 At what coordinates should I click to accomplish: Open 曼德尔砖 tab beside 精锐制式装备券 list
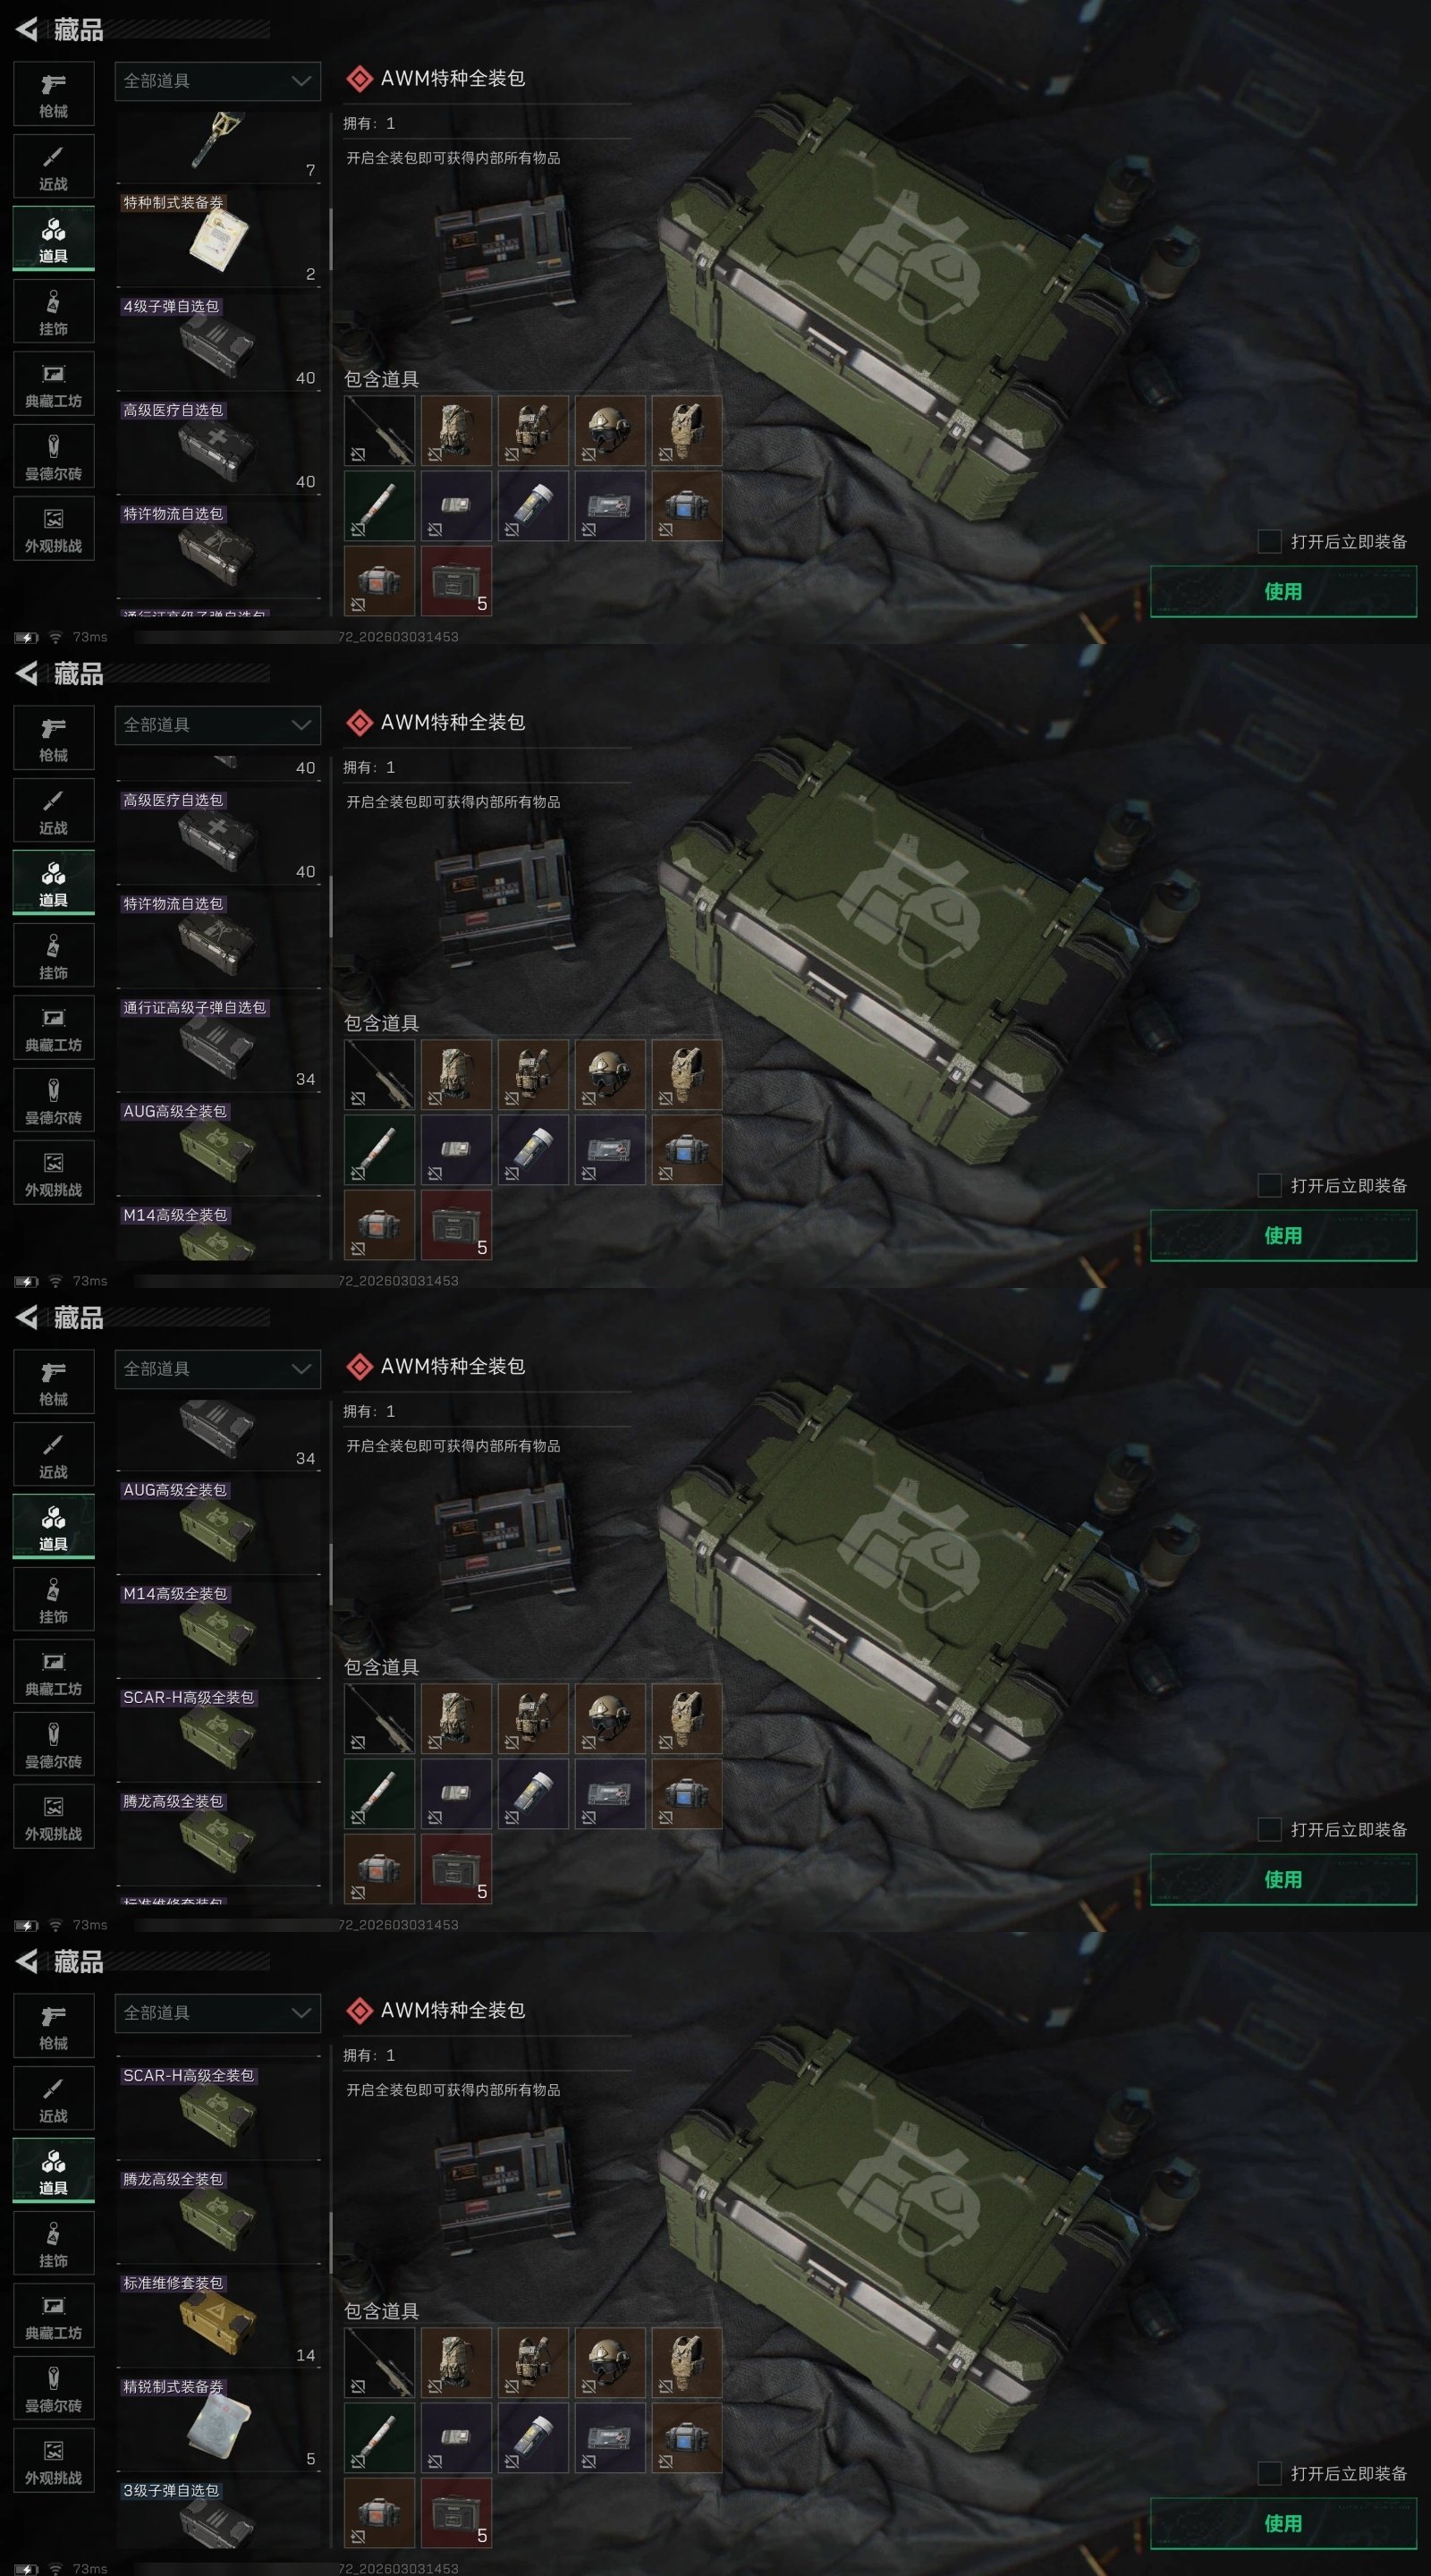pos(54,2388)
